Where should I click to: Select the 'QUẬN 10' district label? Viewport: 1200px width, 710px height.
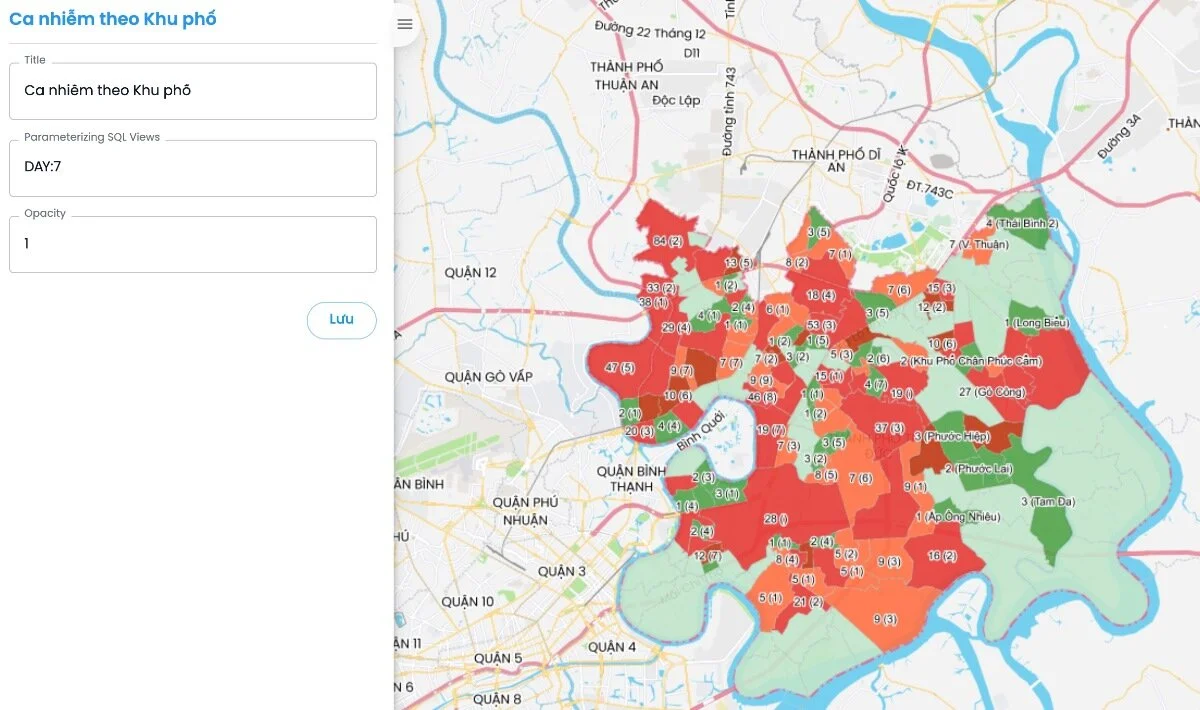point(467,601)
